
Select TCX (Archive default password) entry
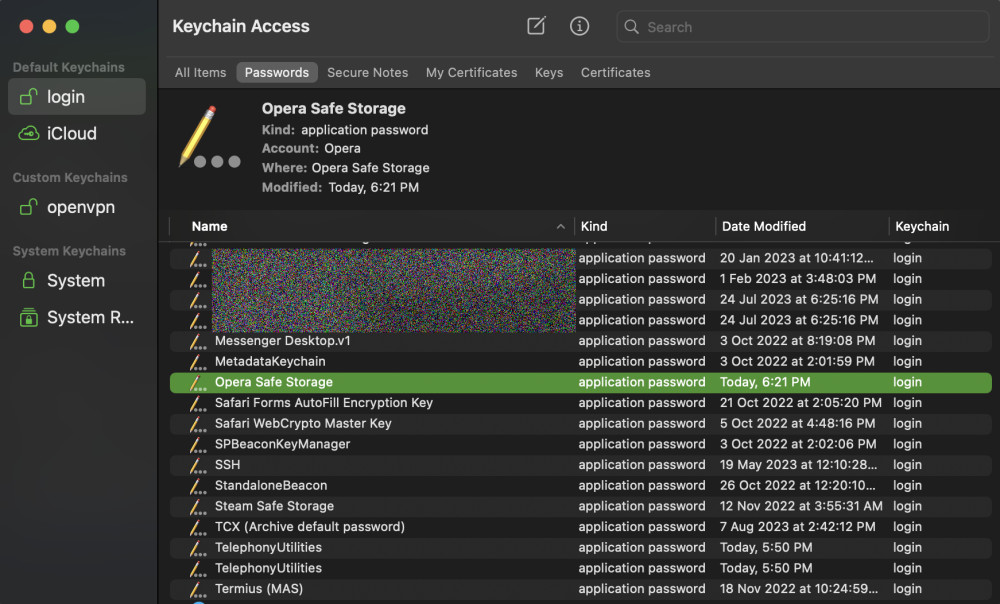(x=309, y=527)
